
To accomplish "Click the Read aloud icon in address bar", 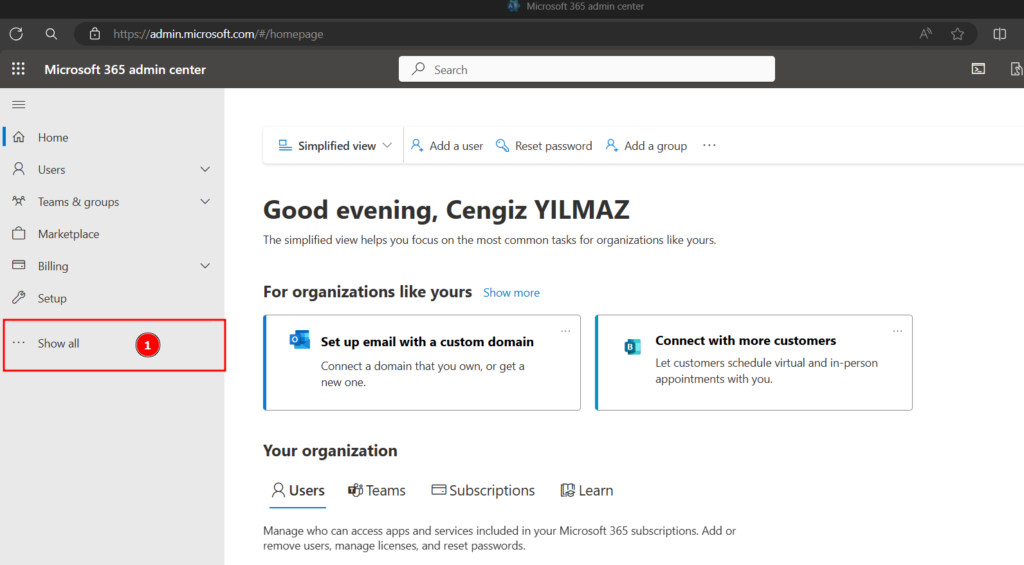I will pyautogui.click(x=926, y=34).
